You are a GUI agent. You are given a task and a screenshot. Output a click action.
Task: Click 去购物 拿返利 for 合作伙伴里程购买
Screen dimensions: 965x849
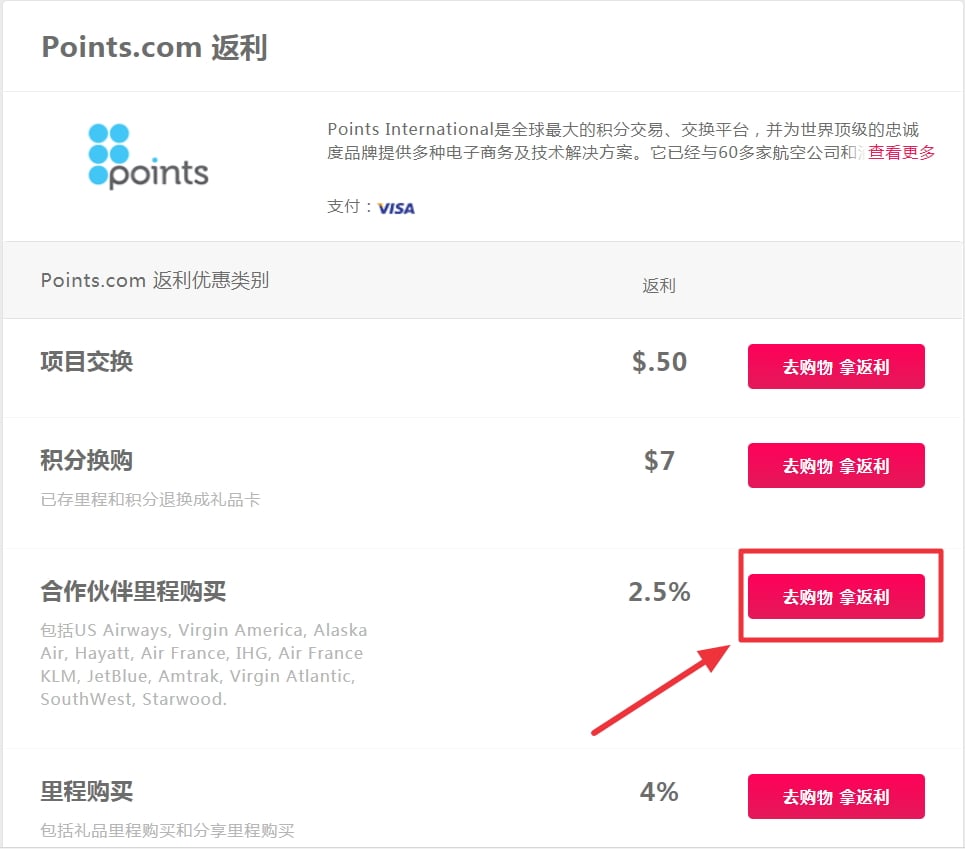pos(836,596)
